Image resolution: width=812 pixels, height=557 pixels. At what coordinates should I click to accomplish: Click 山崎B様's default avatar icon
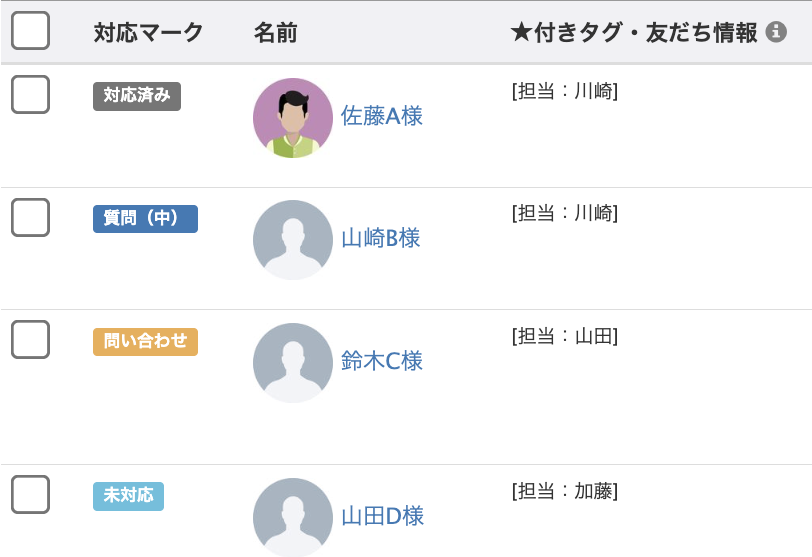pyautogui.click(x=293, y=240)
